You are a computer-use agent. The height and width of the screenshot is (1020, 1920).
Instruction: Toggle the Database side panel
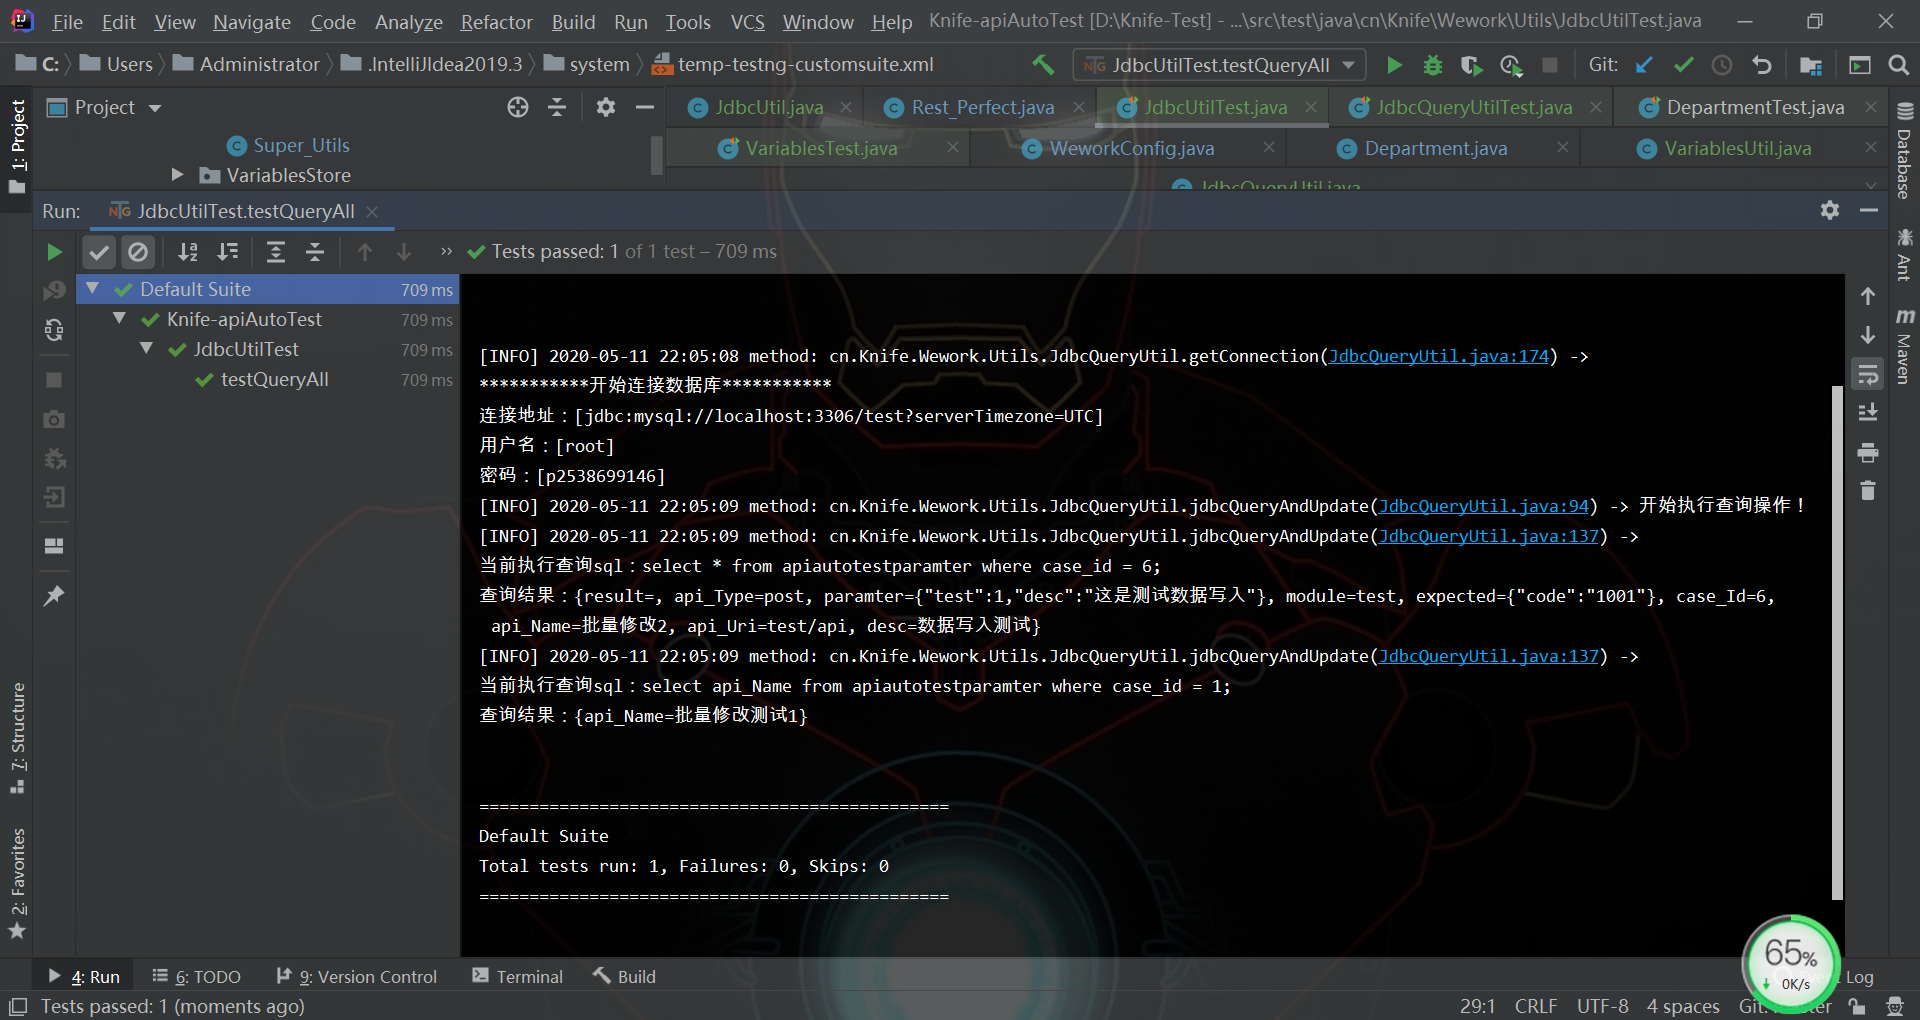[x=1905, y=150]
